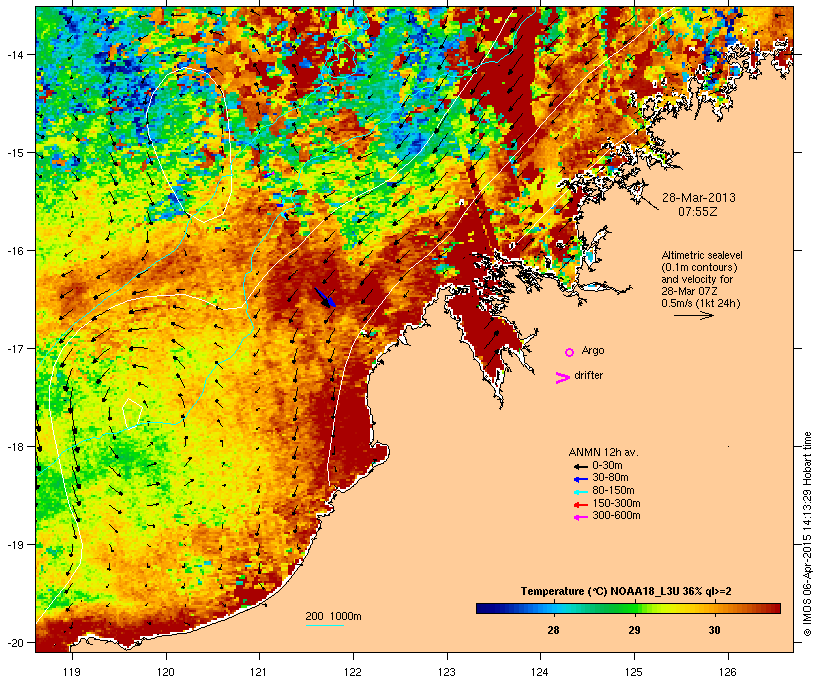
Task: Click the cyan 200 1000m isobath line sample
Action: tap(324, 625)
